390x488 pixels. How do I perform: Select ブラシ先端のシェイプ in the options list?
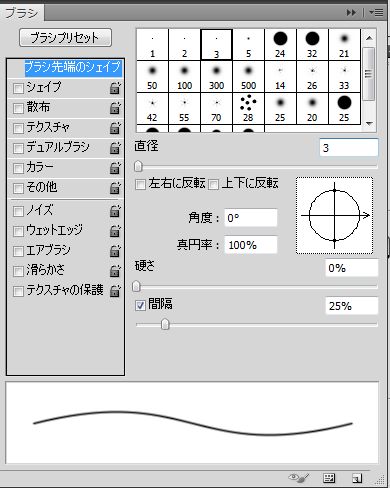(73, 67)
